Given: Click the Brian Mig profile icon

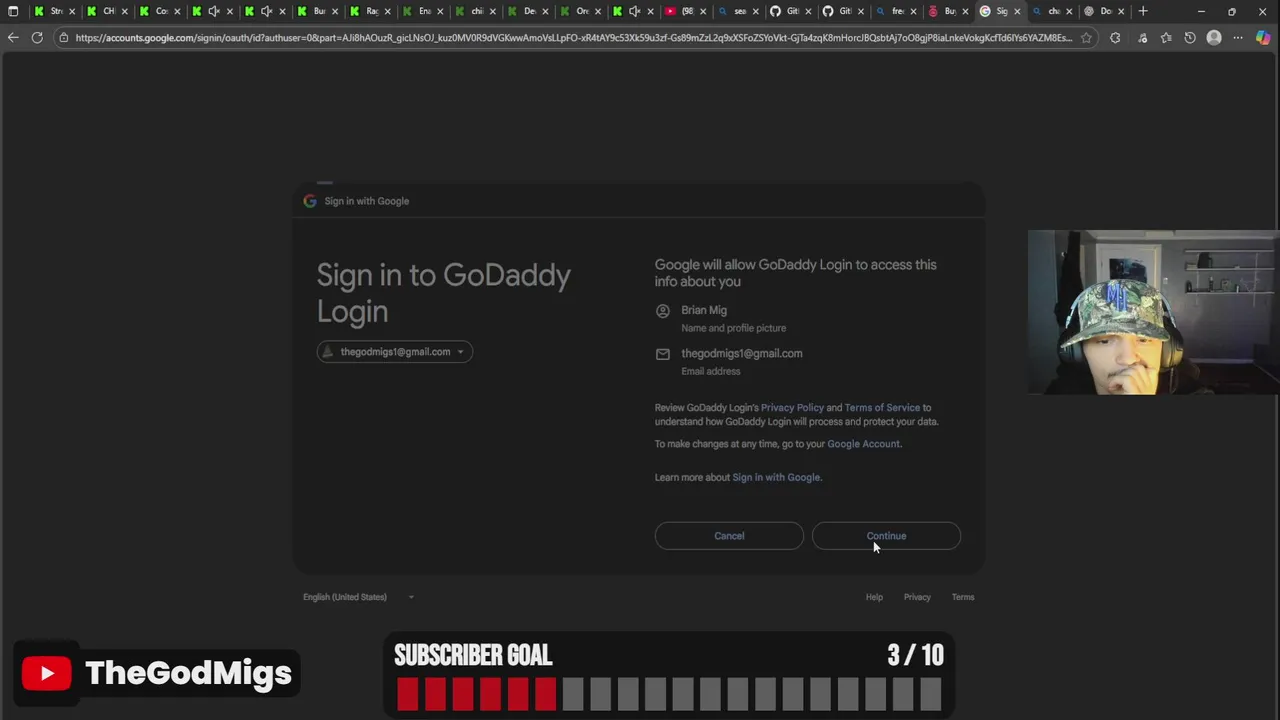Looking at the screenshot, I should (x=662, y=311).
